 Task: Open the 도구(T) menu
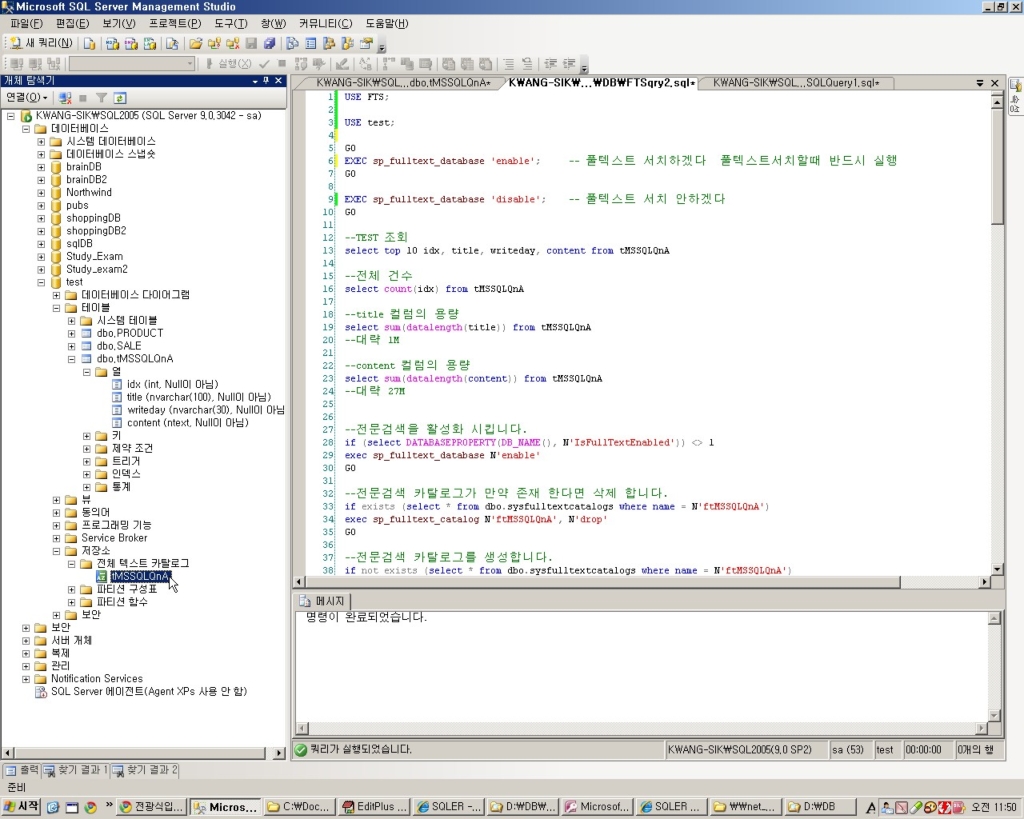(x=231, y=24)
